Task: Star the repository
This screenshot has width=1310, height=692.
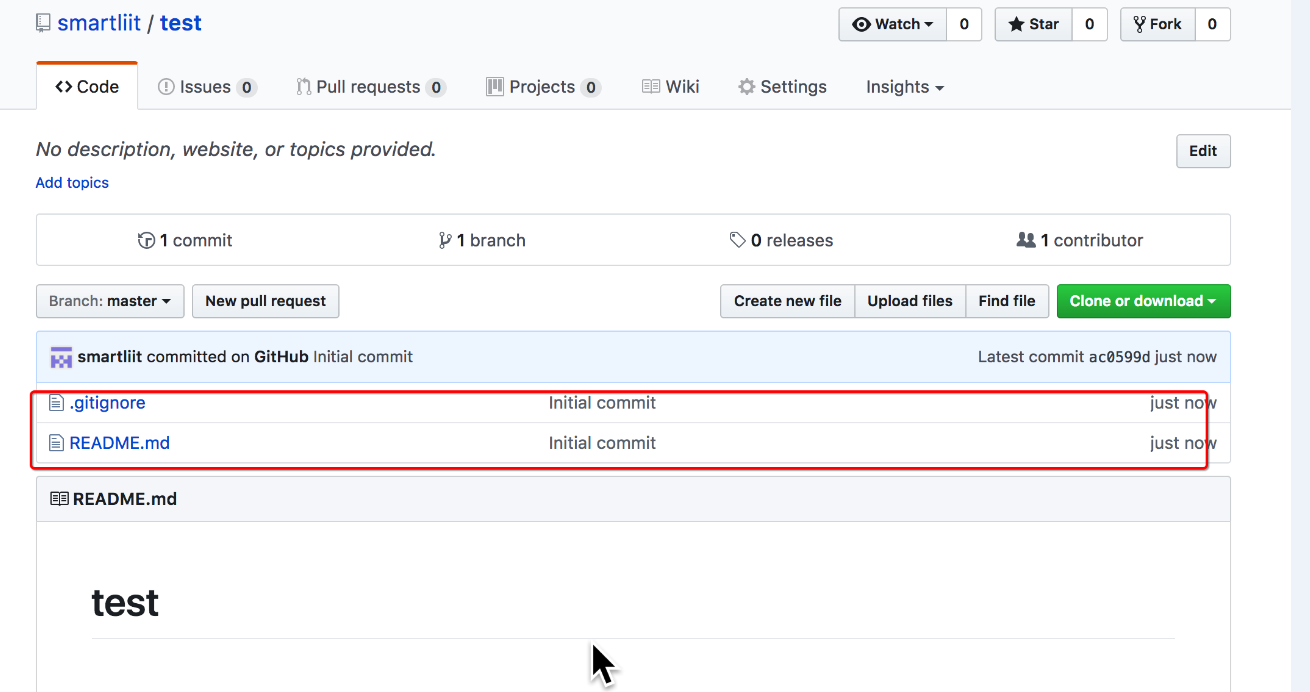Action: (x=1033, y=24)
